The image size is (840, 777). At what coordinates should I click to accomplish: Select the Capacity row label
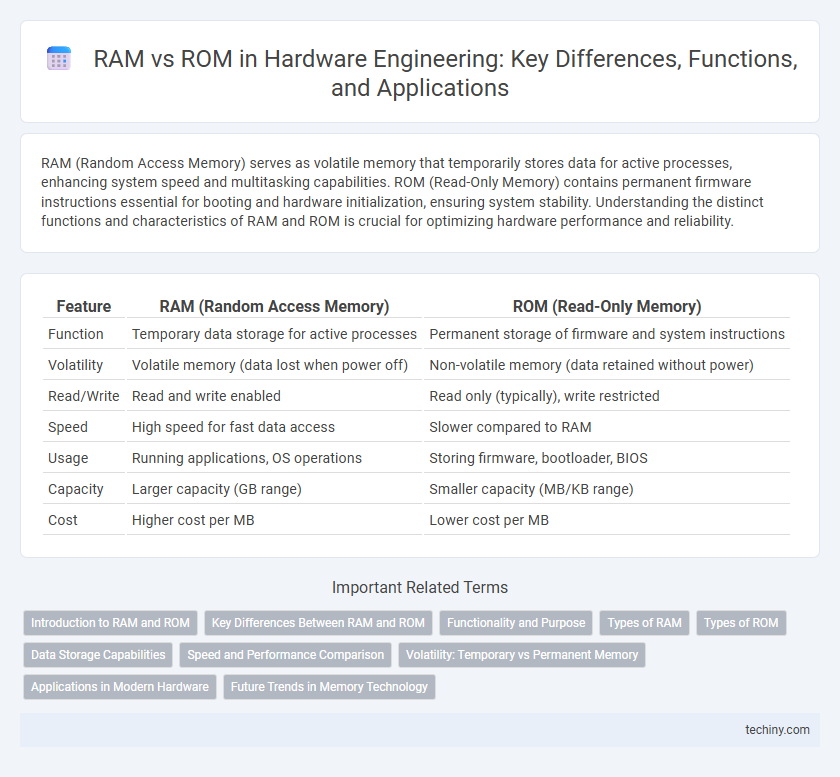(76, 489)
